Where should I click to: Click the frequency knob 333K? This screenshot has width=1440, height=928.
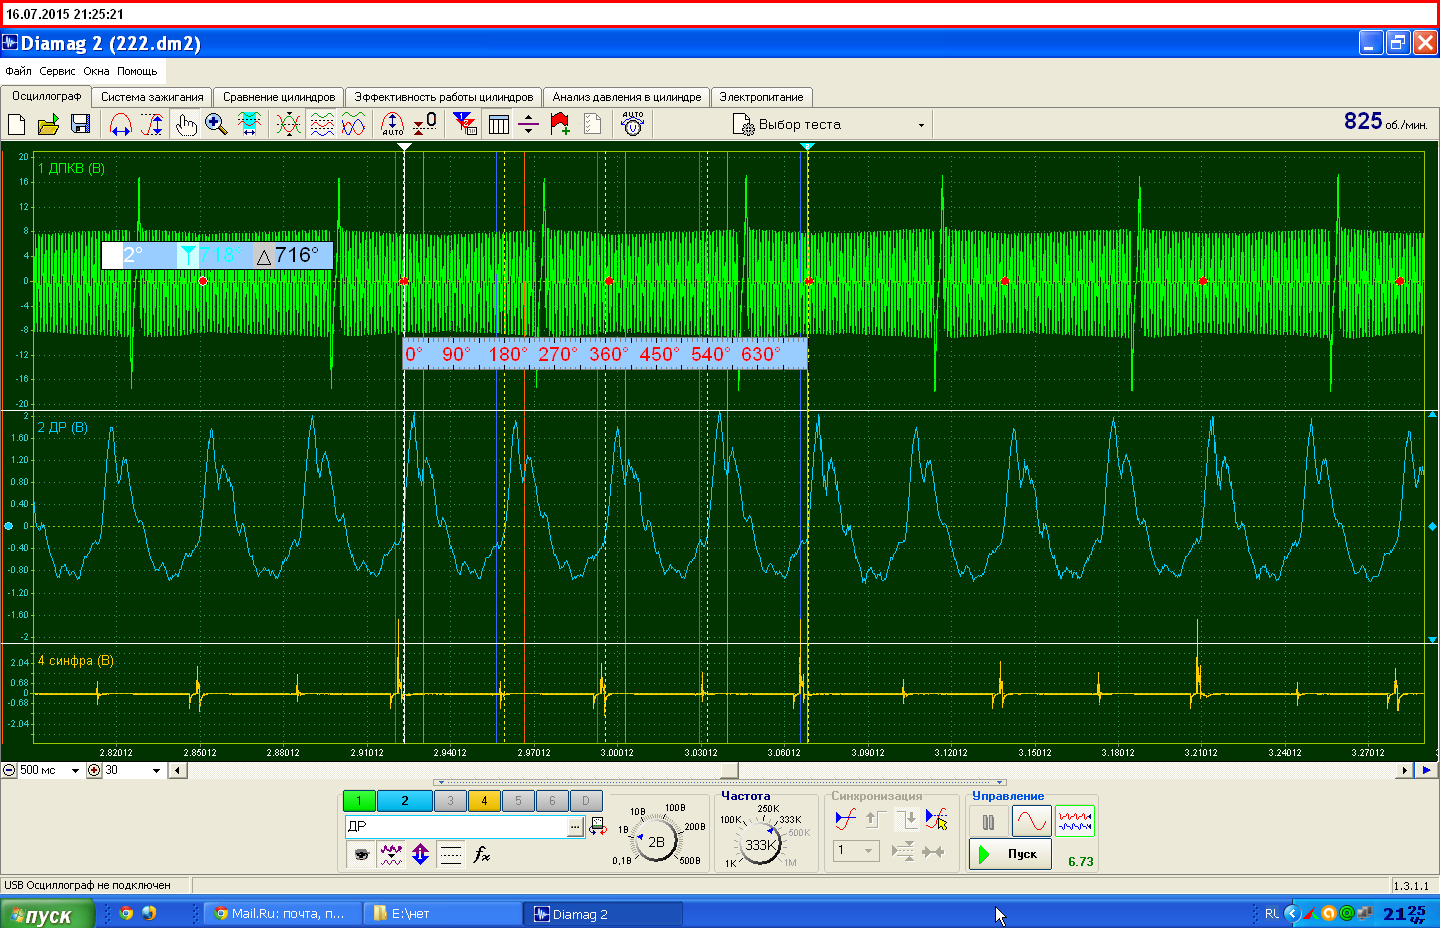coord(760,844)
